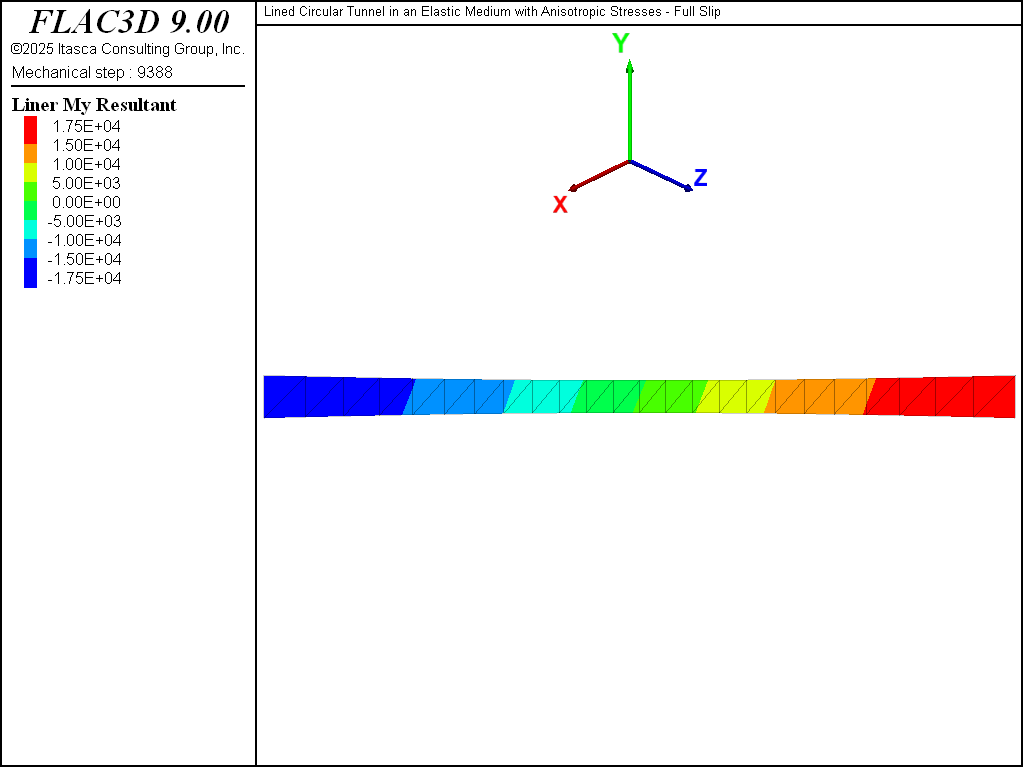Click the light blue band of the liner strip

point(458,396)
